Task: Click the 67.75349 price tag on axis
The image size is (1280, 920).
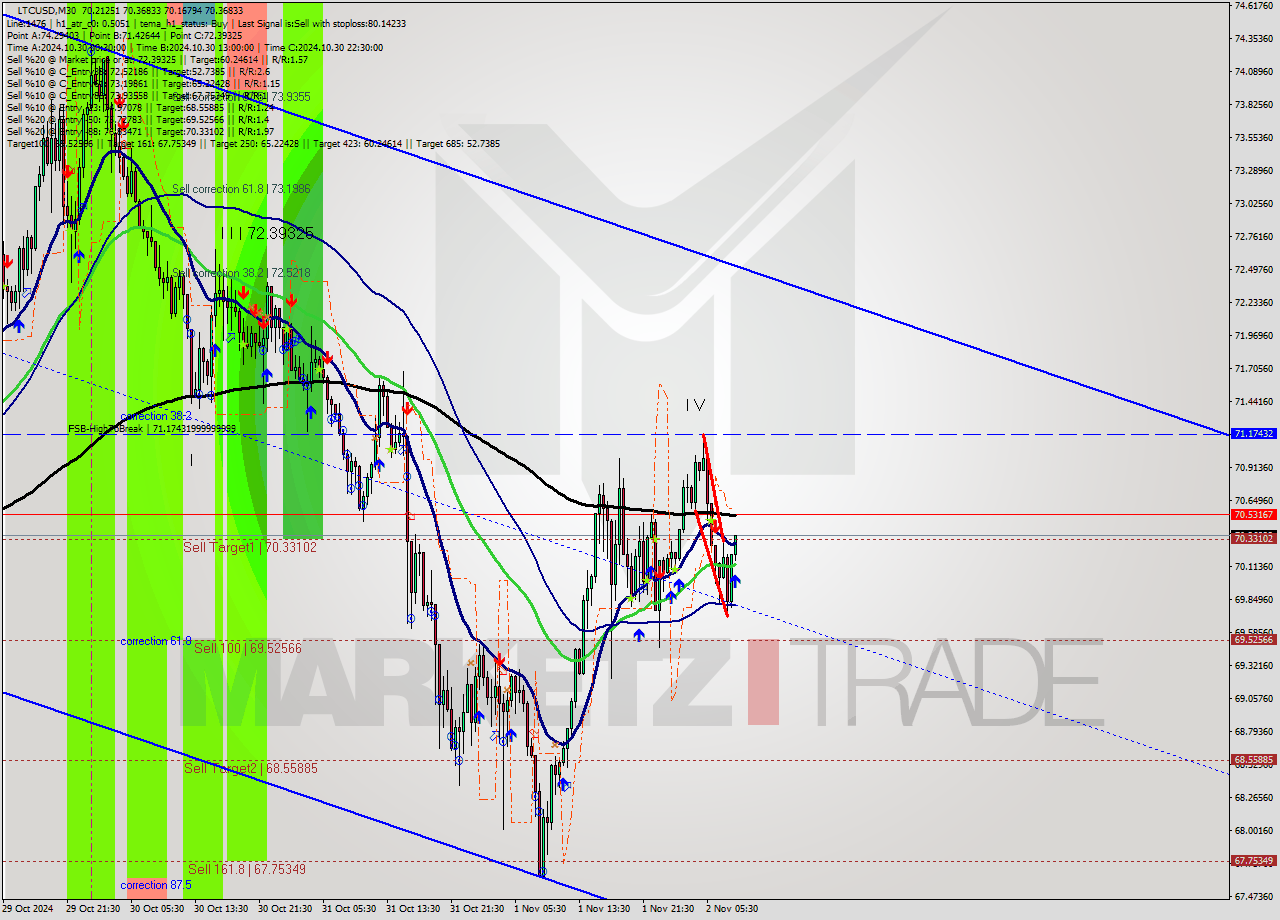Action: point(1254,860)
